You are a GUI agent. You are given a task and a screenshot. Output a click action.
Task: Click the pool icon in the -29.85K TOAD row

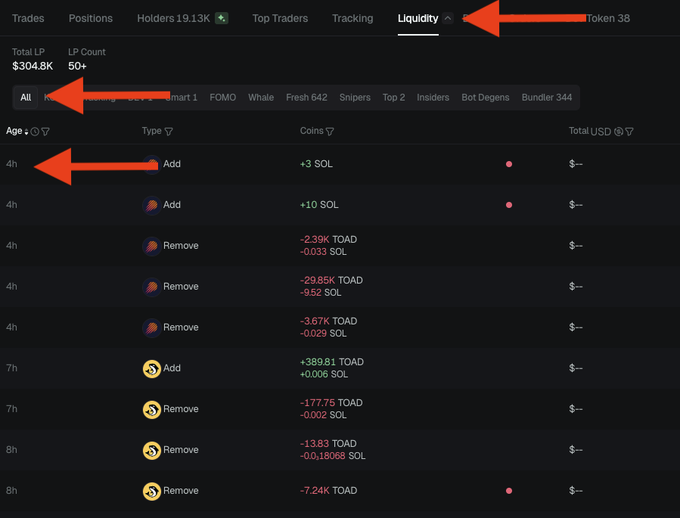coord(152,287)
